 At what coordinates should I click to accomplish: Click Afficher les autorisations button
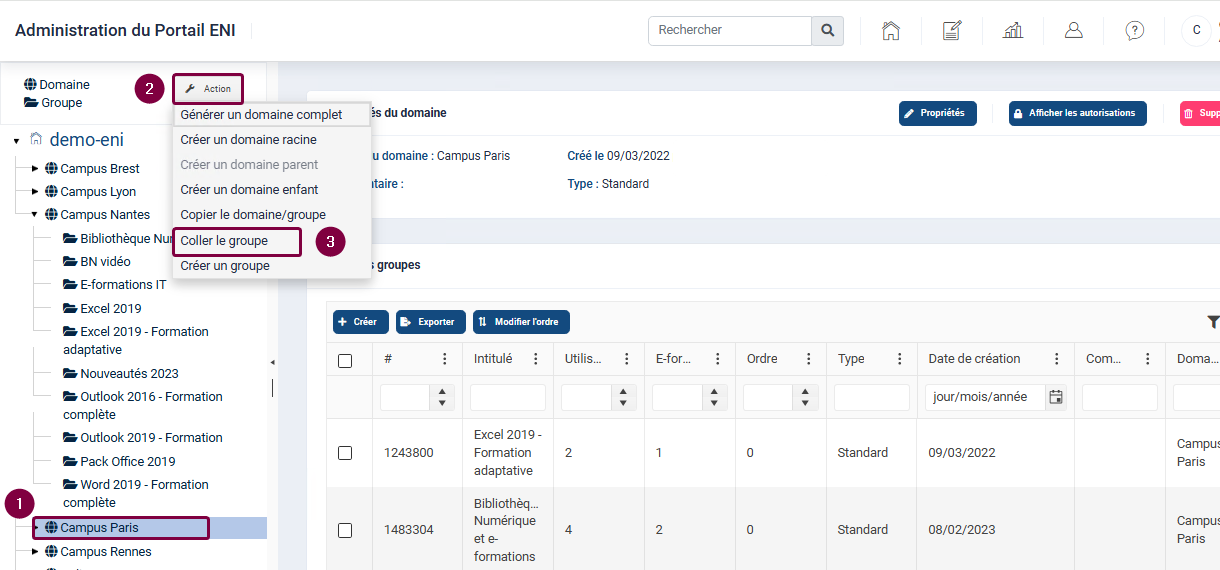click(1077, 113)
